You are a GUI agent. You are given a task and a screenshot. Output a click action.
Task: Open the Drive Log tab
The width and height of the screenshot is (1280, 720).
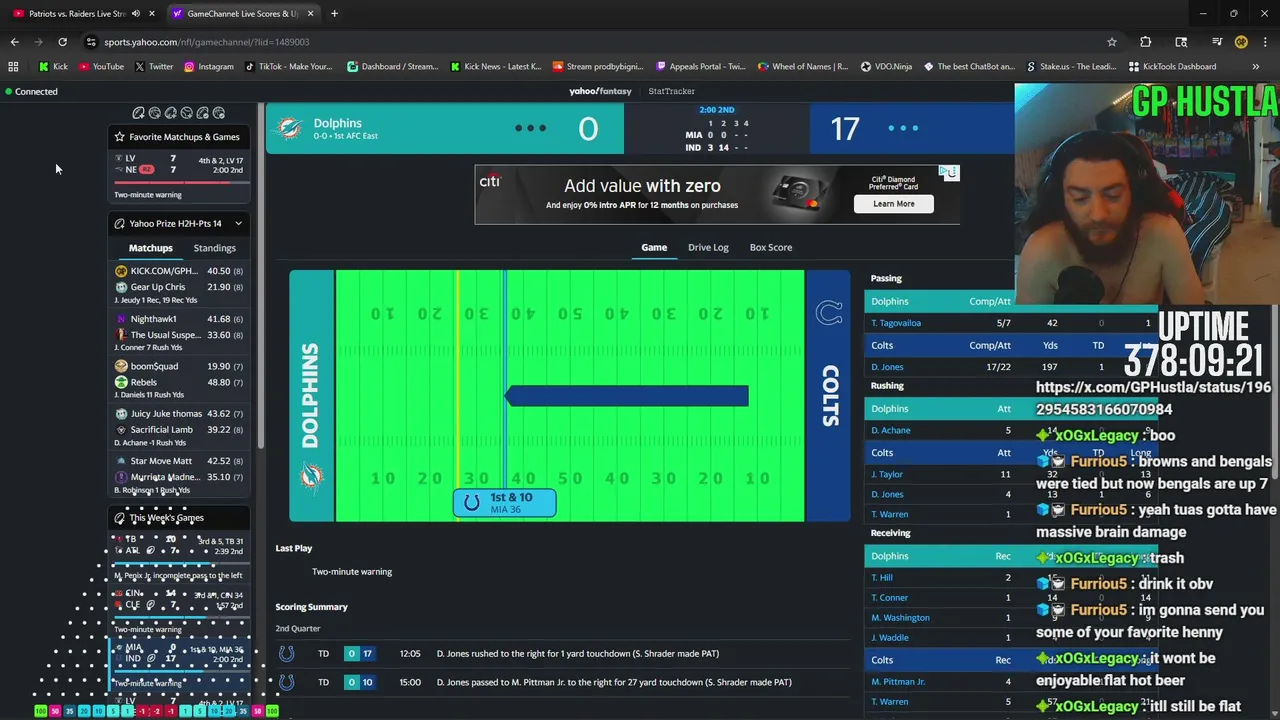[708, 247]
